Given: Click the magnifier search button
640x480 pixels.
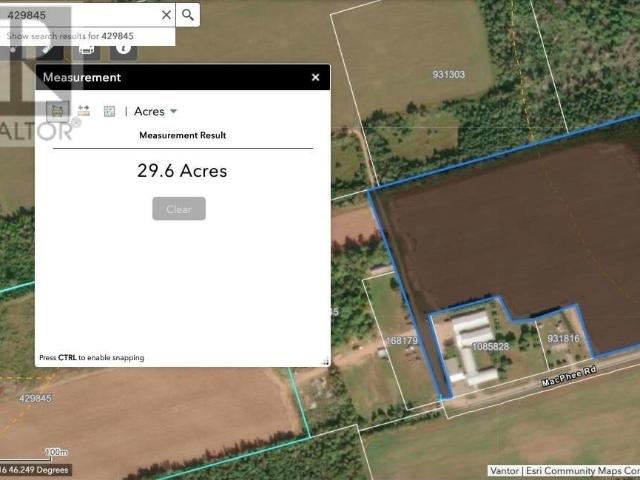Looking at the screenshot, I should (x=188, y=15).
